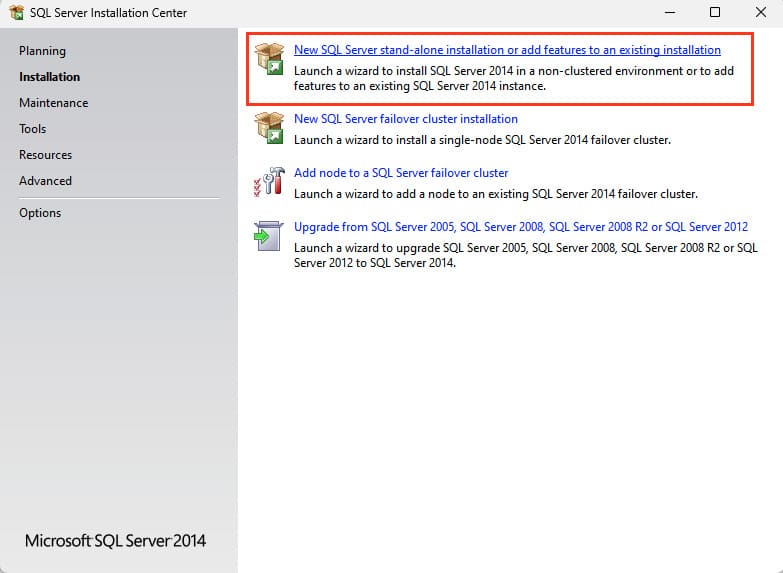Go to the Maintenance section
Screen dimensions: 783x573
(53, 103)
